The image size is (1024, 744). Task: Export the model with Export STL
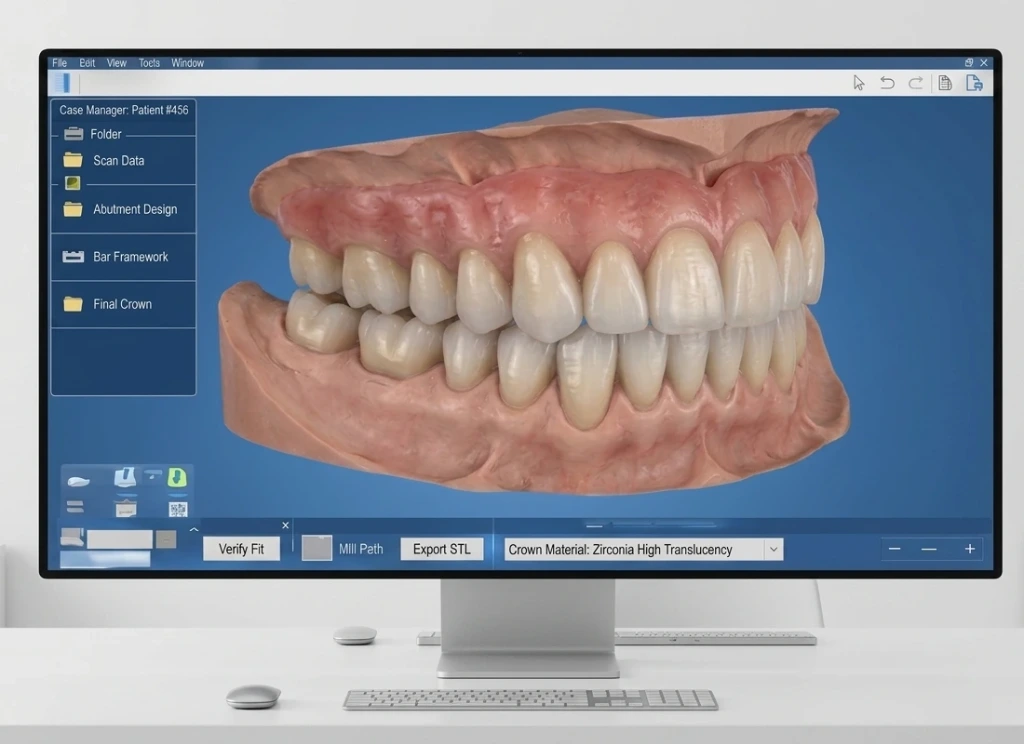point(441,548)
